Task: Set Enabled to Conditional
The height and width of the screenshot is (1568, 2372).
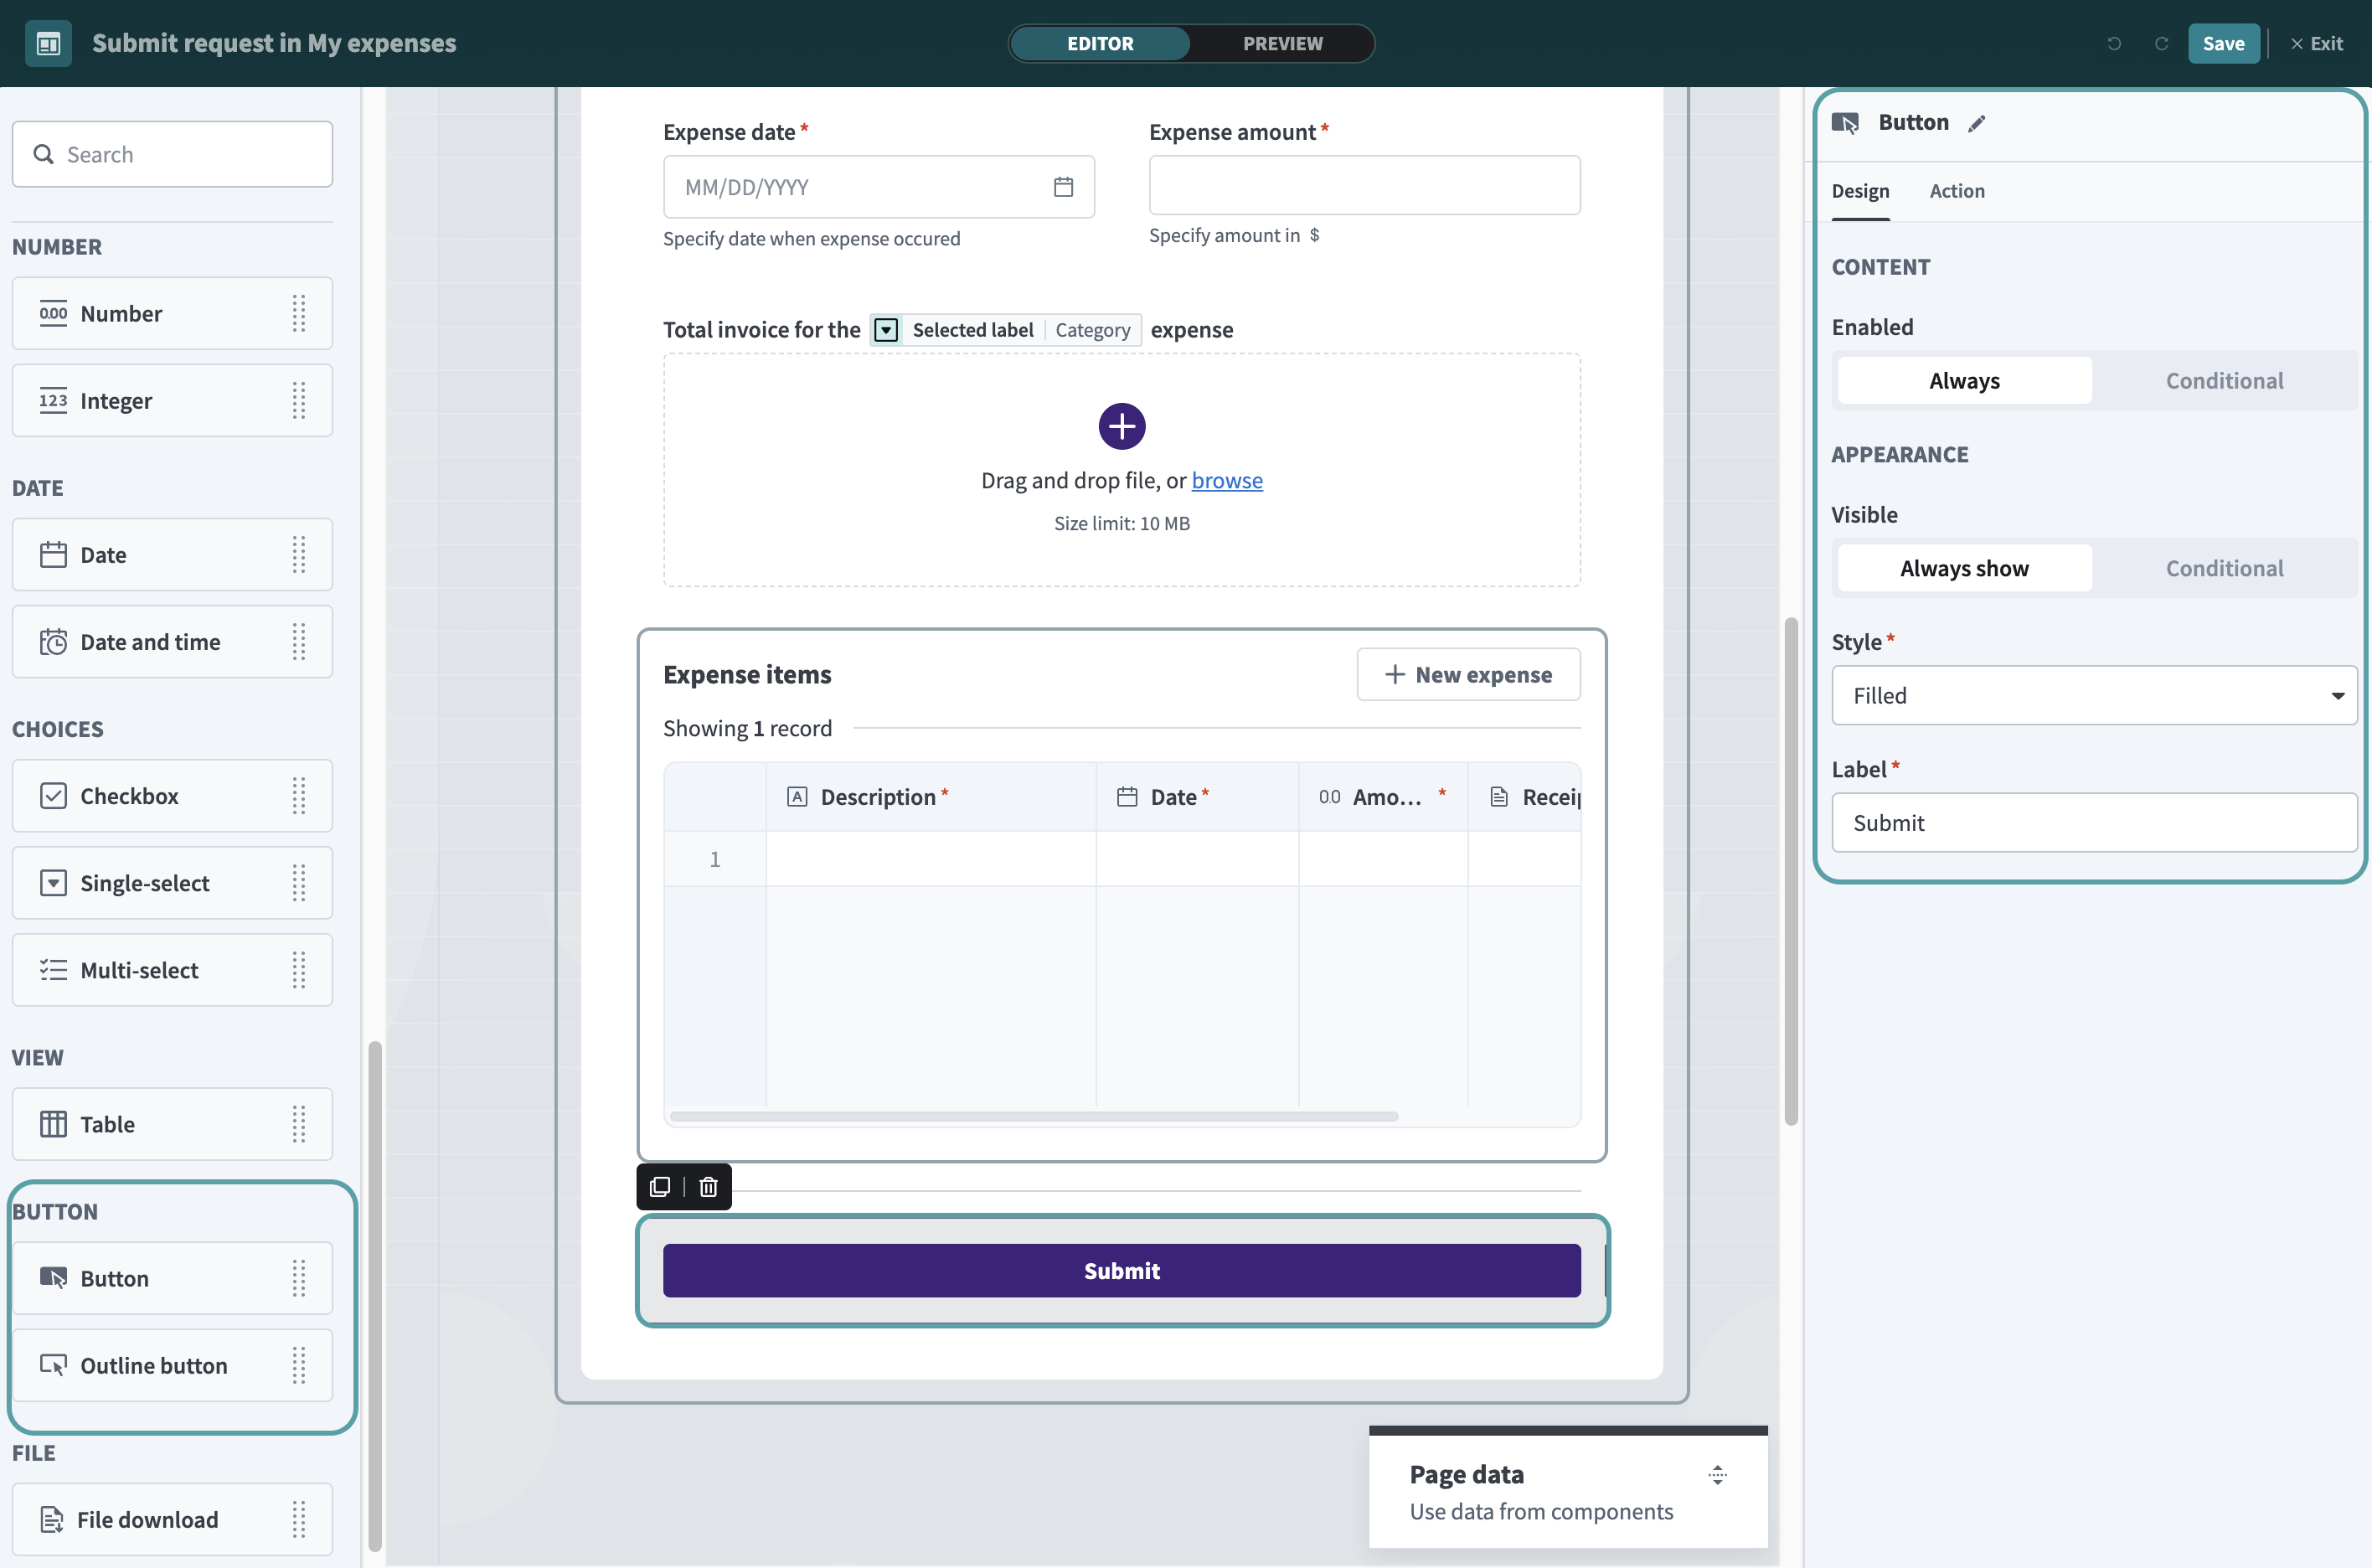Action: coord(2223,381)
